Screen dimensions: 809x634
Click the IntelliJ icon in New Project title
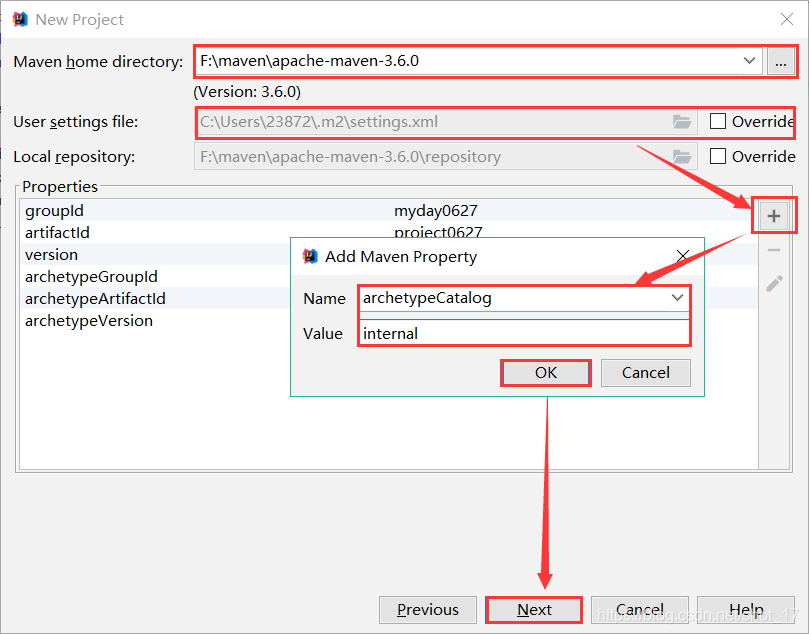(x=20, y=19)
